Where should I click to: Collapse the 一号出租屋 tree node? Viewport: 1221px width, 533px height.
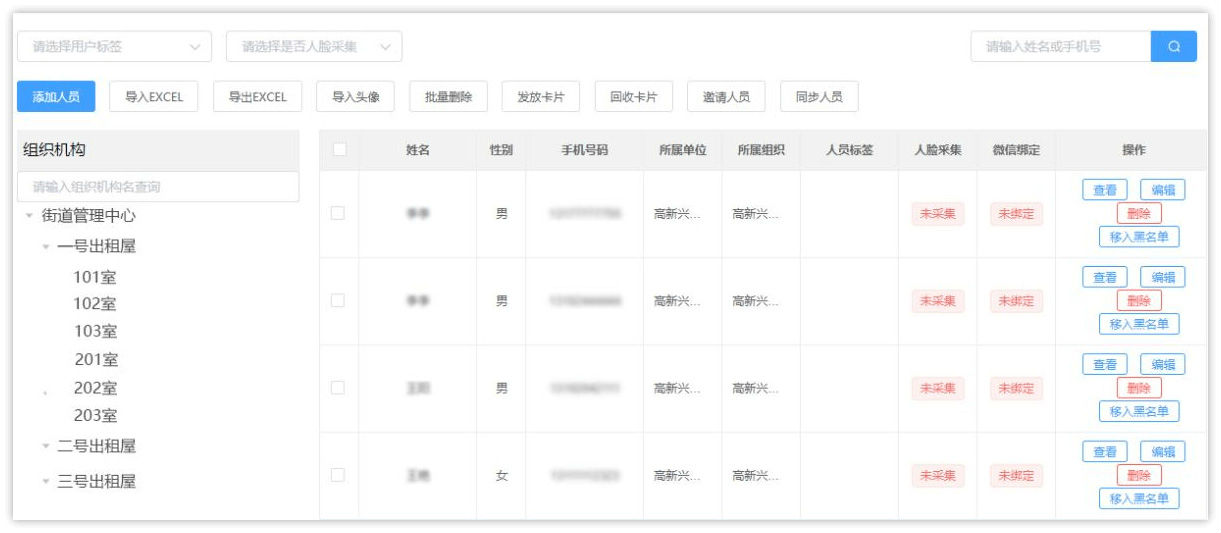click(x=46, y=247)
